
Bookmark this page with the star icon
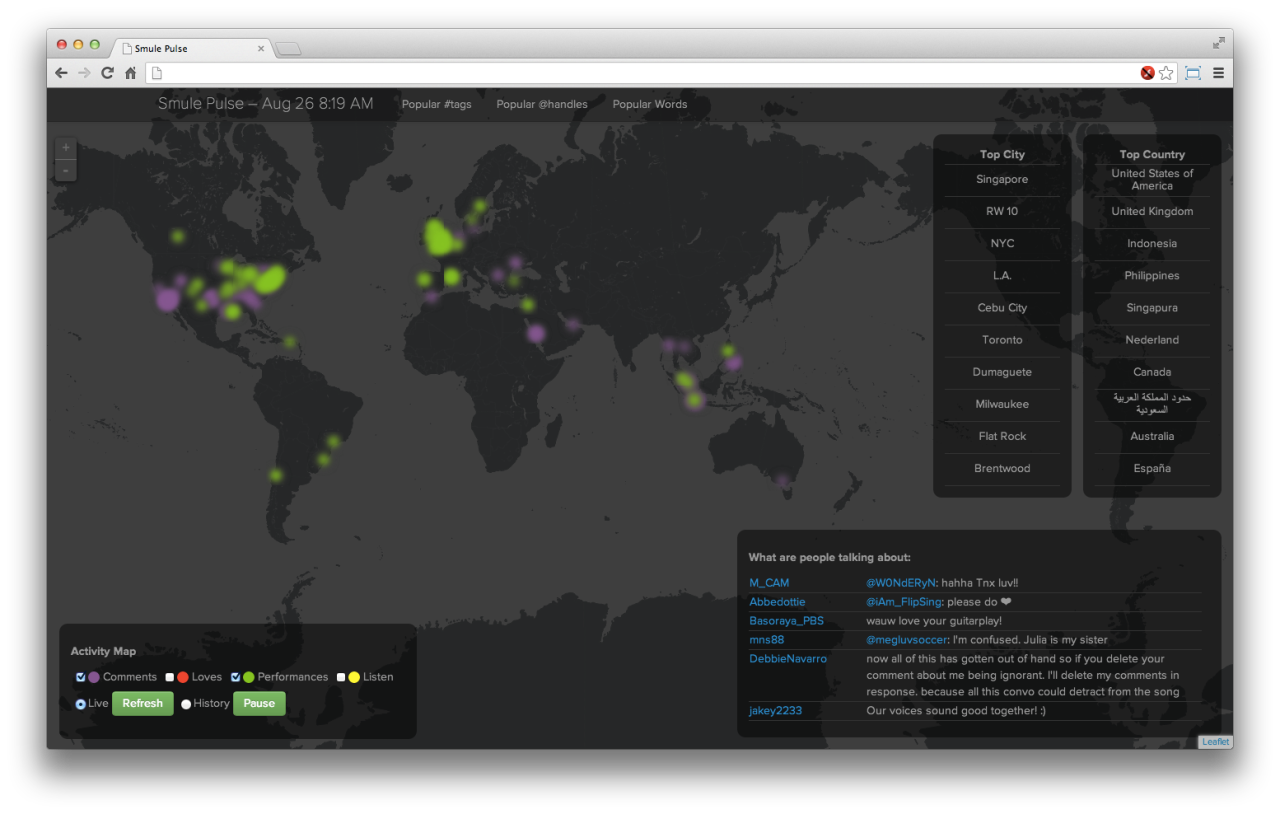coord(1166,73)
